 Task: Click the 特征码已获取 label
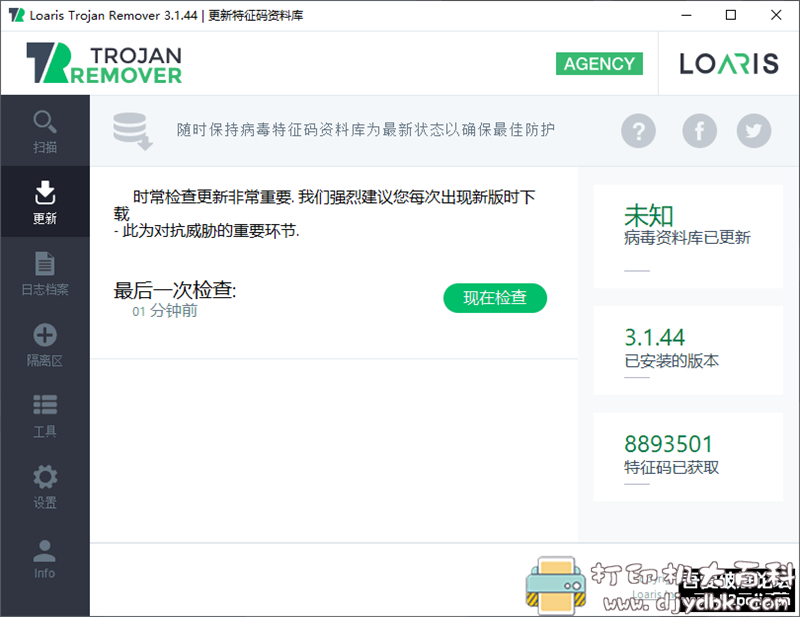click(x=671, y=467)
